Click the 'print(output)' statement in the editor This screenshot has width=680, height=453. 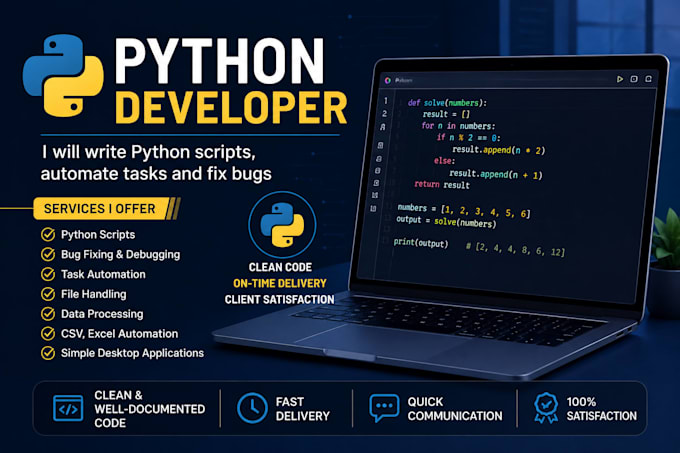click(x=421, y=243)
